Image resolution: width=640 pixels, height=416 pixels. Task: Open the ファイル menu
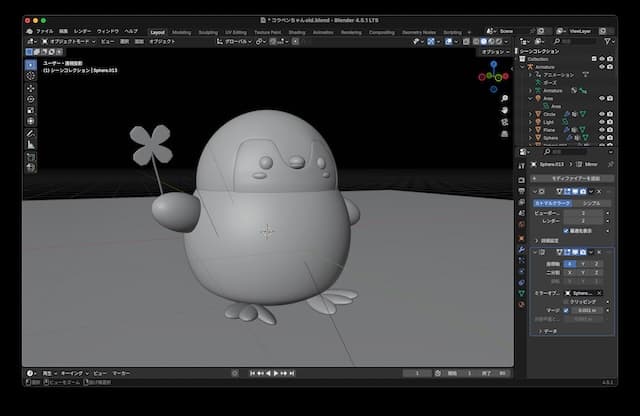pos(44,31)
